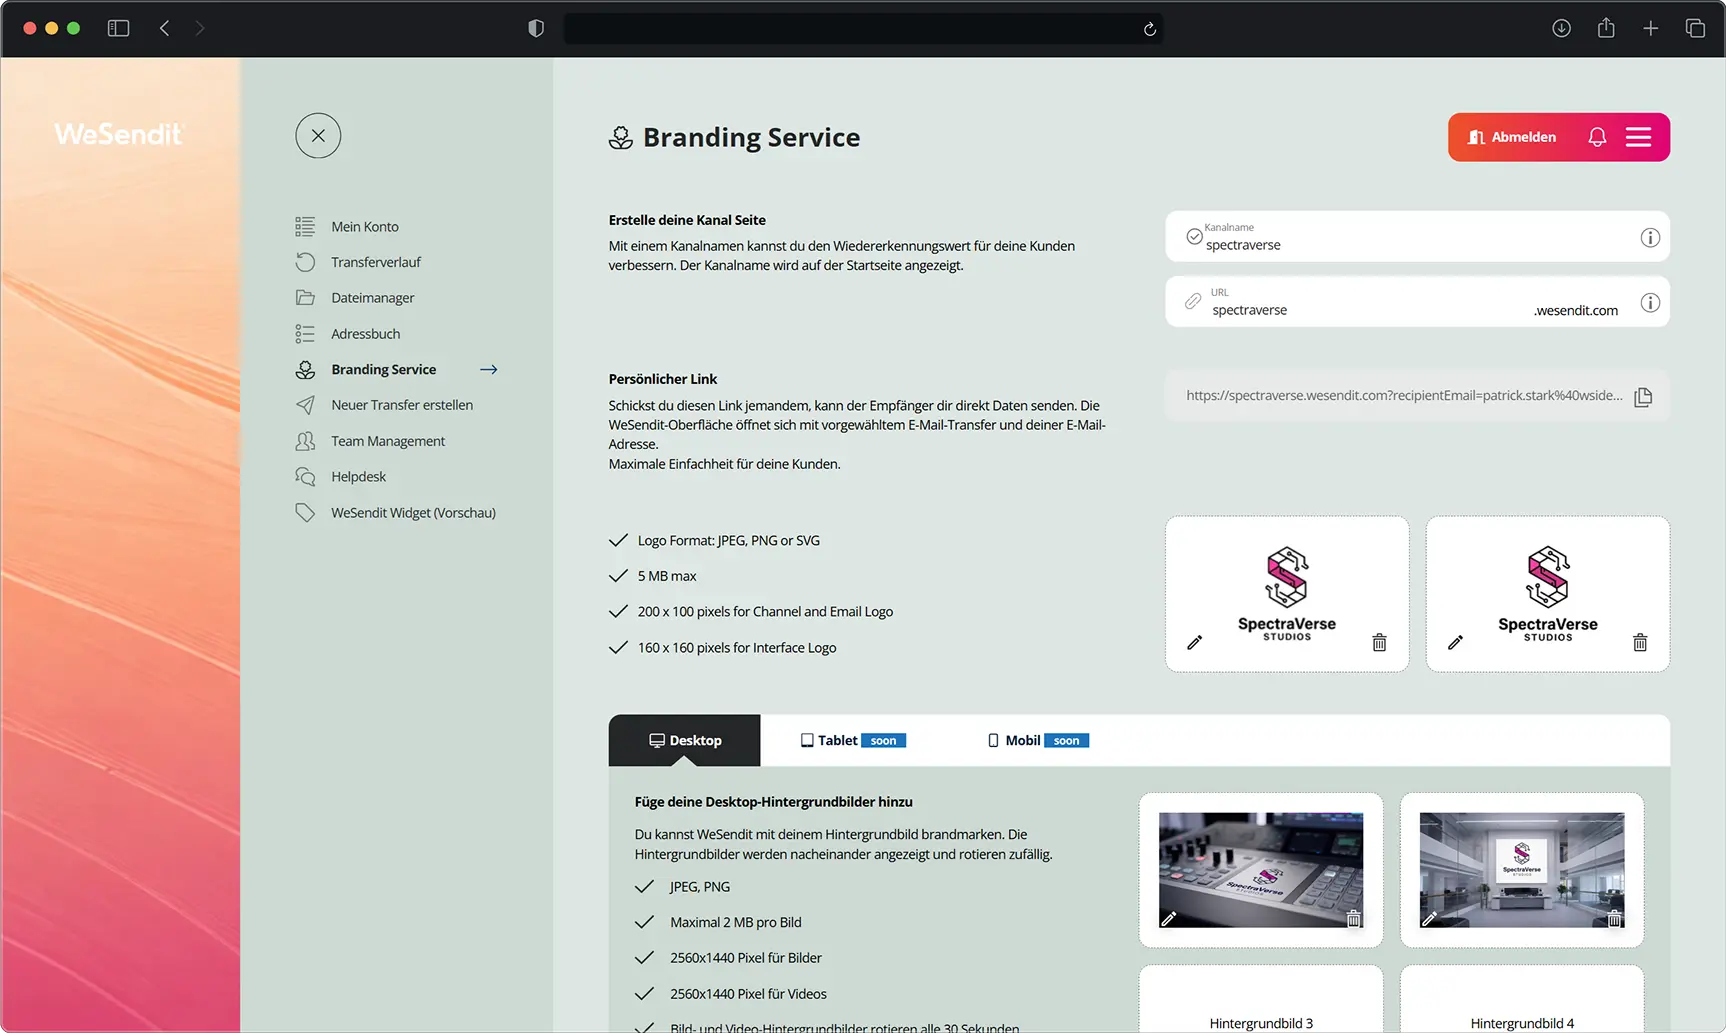Close the side menu with the X button
The width and height of the screenshot is (1726, 1033).
coord(318,136)
